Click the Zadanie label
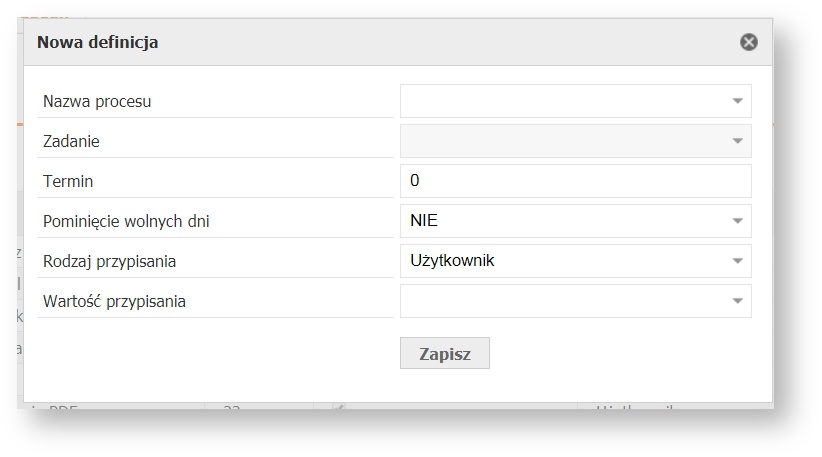Image resolution: width=822 pixels, height=457 pixels. point(71,141)
